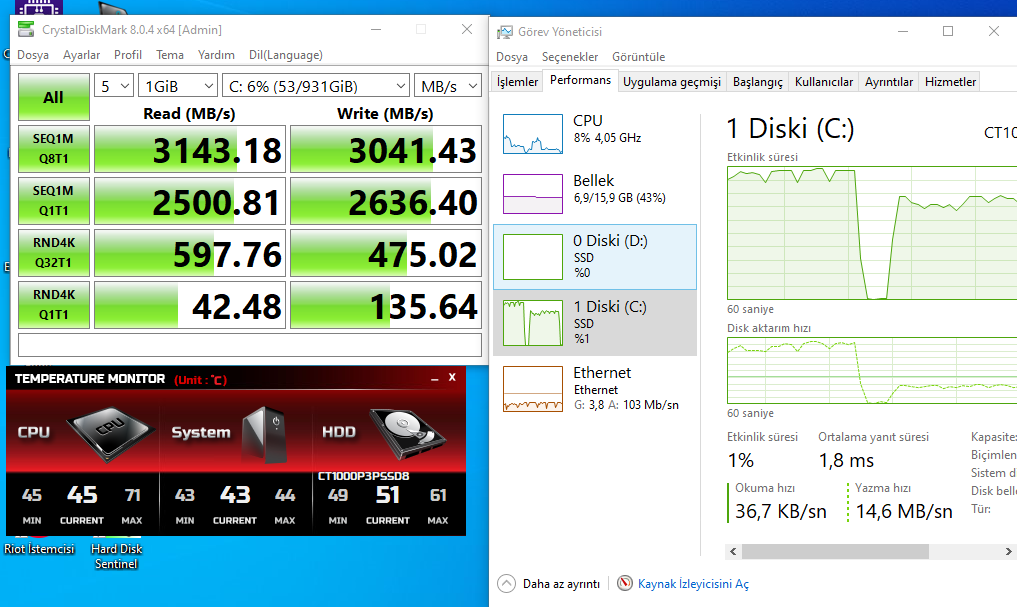Open the Dil(Language) menu
1017x607 pixels.
tap(286, 55)
